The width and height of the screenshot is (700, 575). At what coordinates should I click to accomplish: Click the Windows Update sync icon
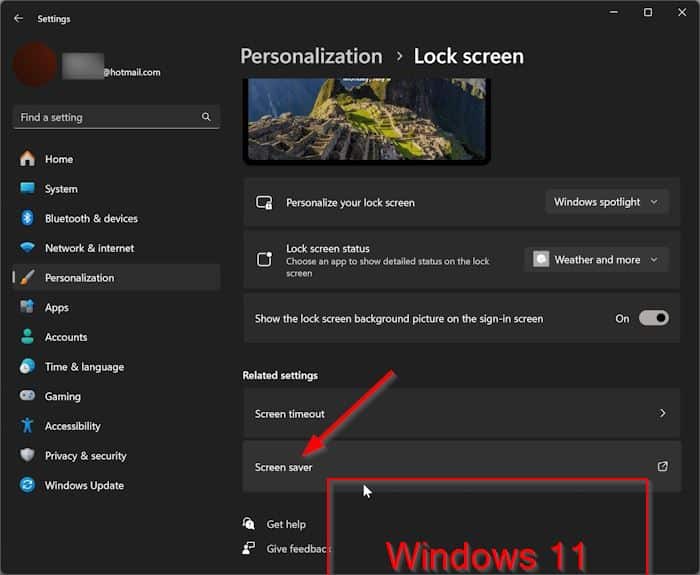pyautogui.click(x=27, y=485)
